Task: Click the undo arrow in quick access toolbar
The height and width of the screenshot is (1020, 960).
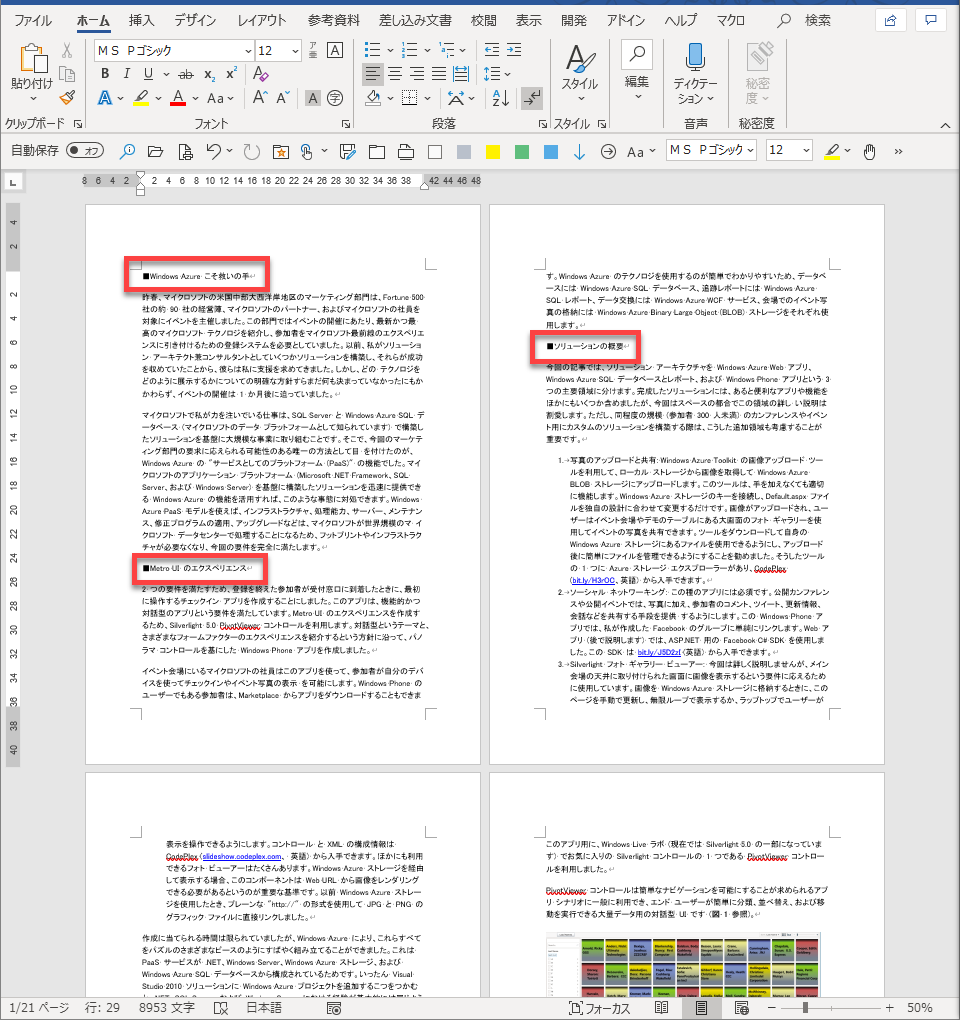Action: click(213, 151)
